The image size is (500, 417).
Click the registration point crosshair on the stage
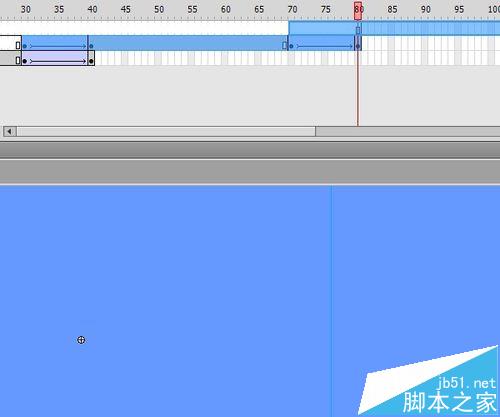coord(81,340)
